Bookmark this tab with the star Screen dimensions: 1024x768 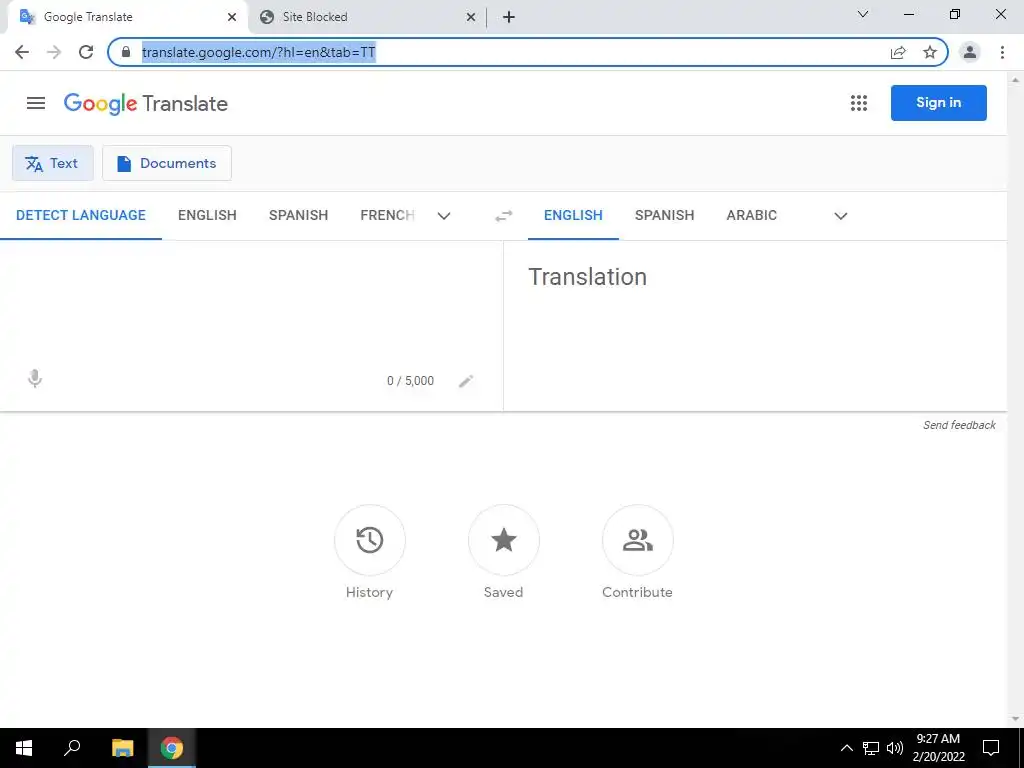point(930,52)
